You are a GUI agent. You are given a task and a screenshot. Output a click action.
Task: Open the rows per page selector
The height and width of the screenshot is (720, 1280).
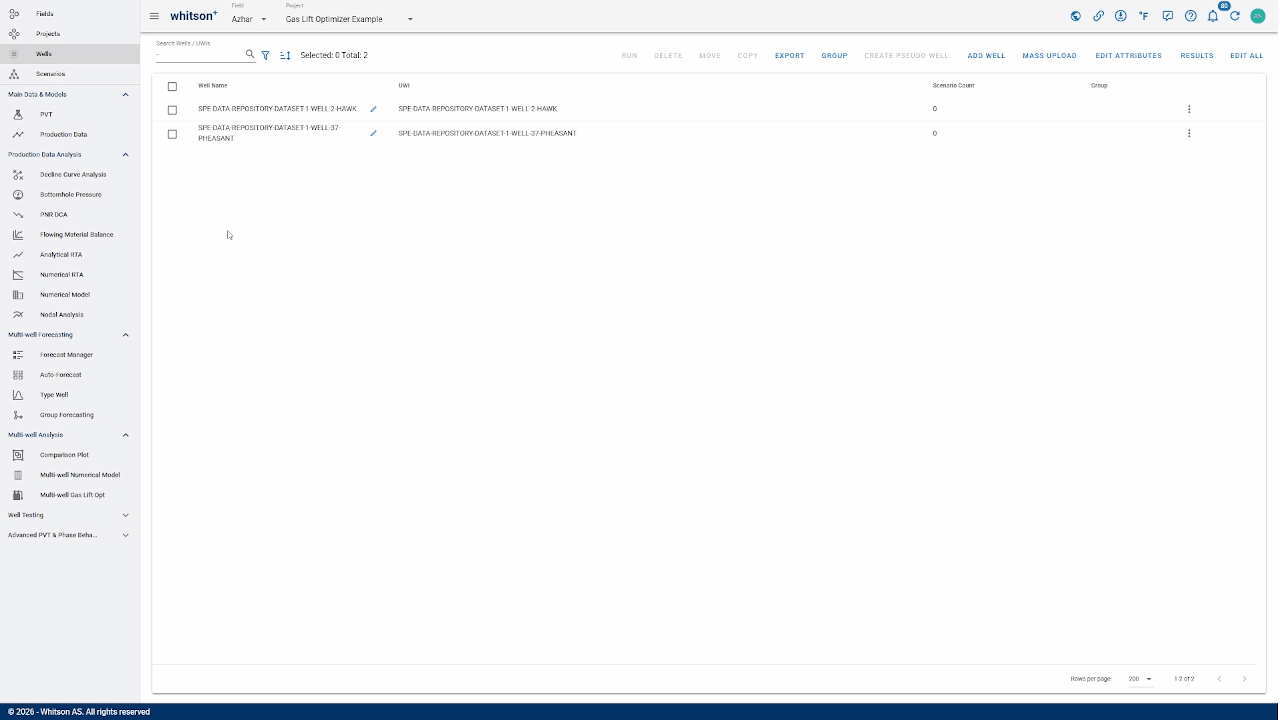click(1140, 679)
